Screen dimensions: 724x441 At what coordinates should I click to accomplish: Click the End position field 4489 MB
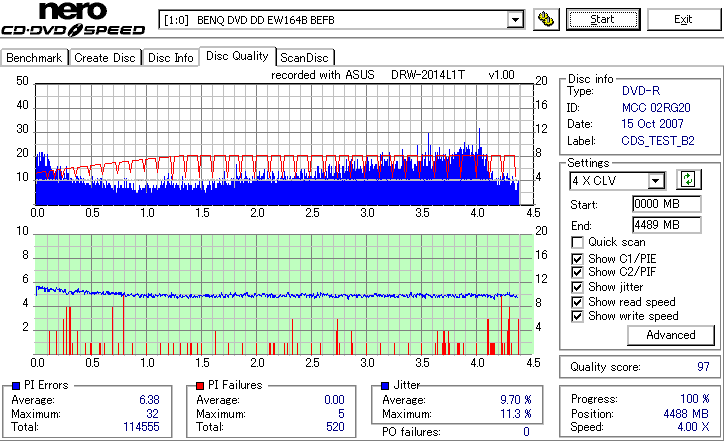666,225
